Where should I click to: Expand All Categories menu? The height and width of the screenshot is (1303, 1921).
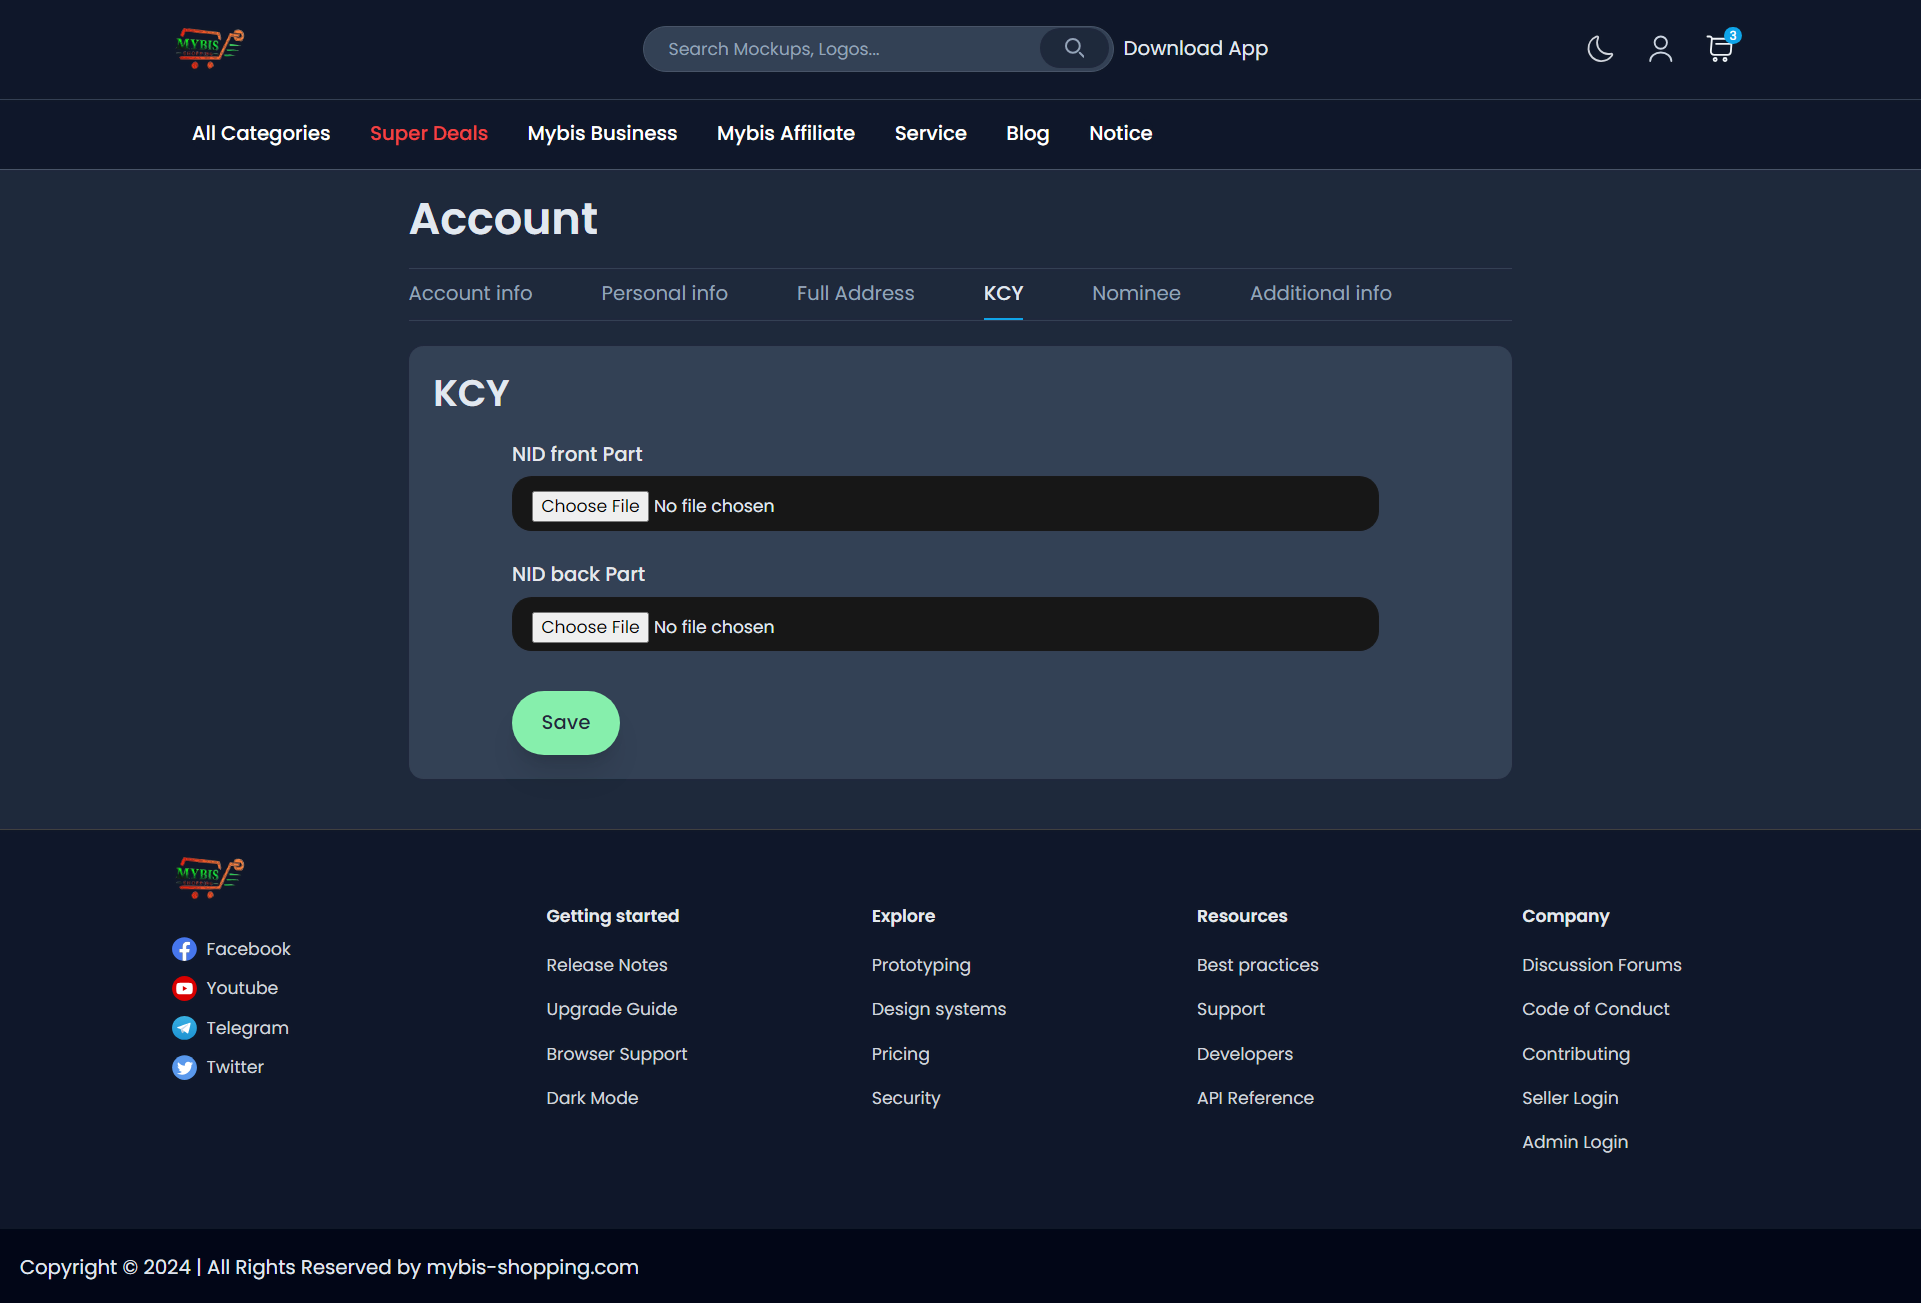coord(261,133)
